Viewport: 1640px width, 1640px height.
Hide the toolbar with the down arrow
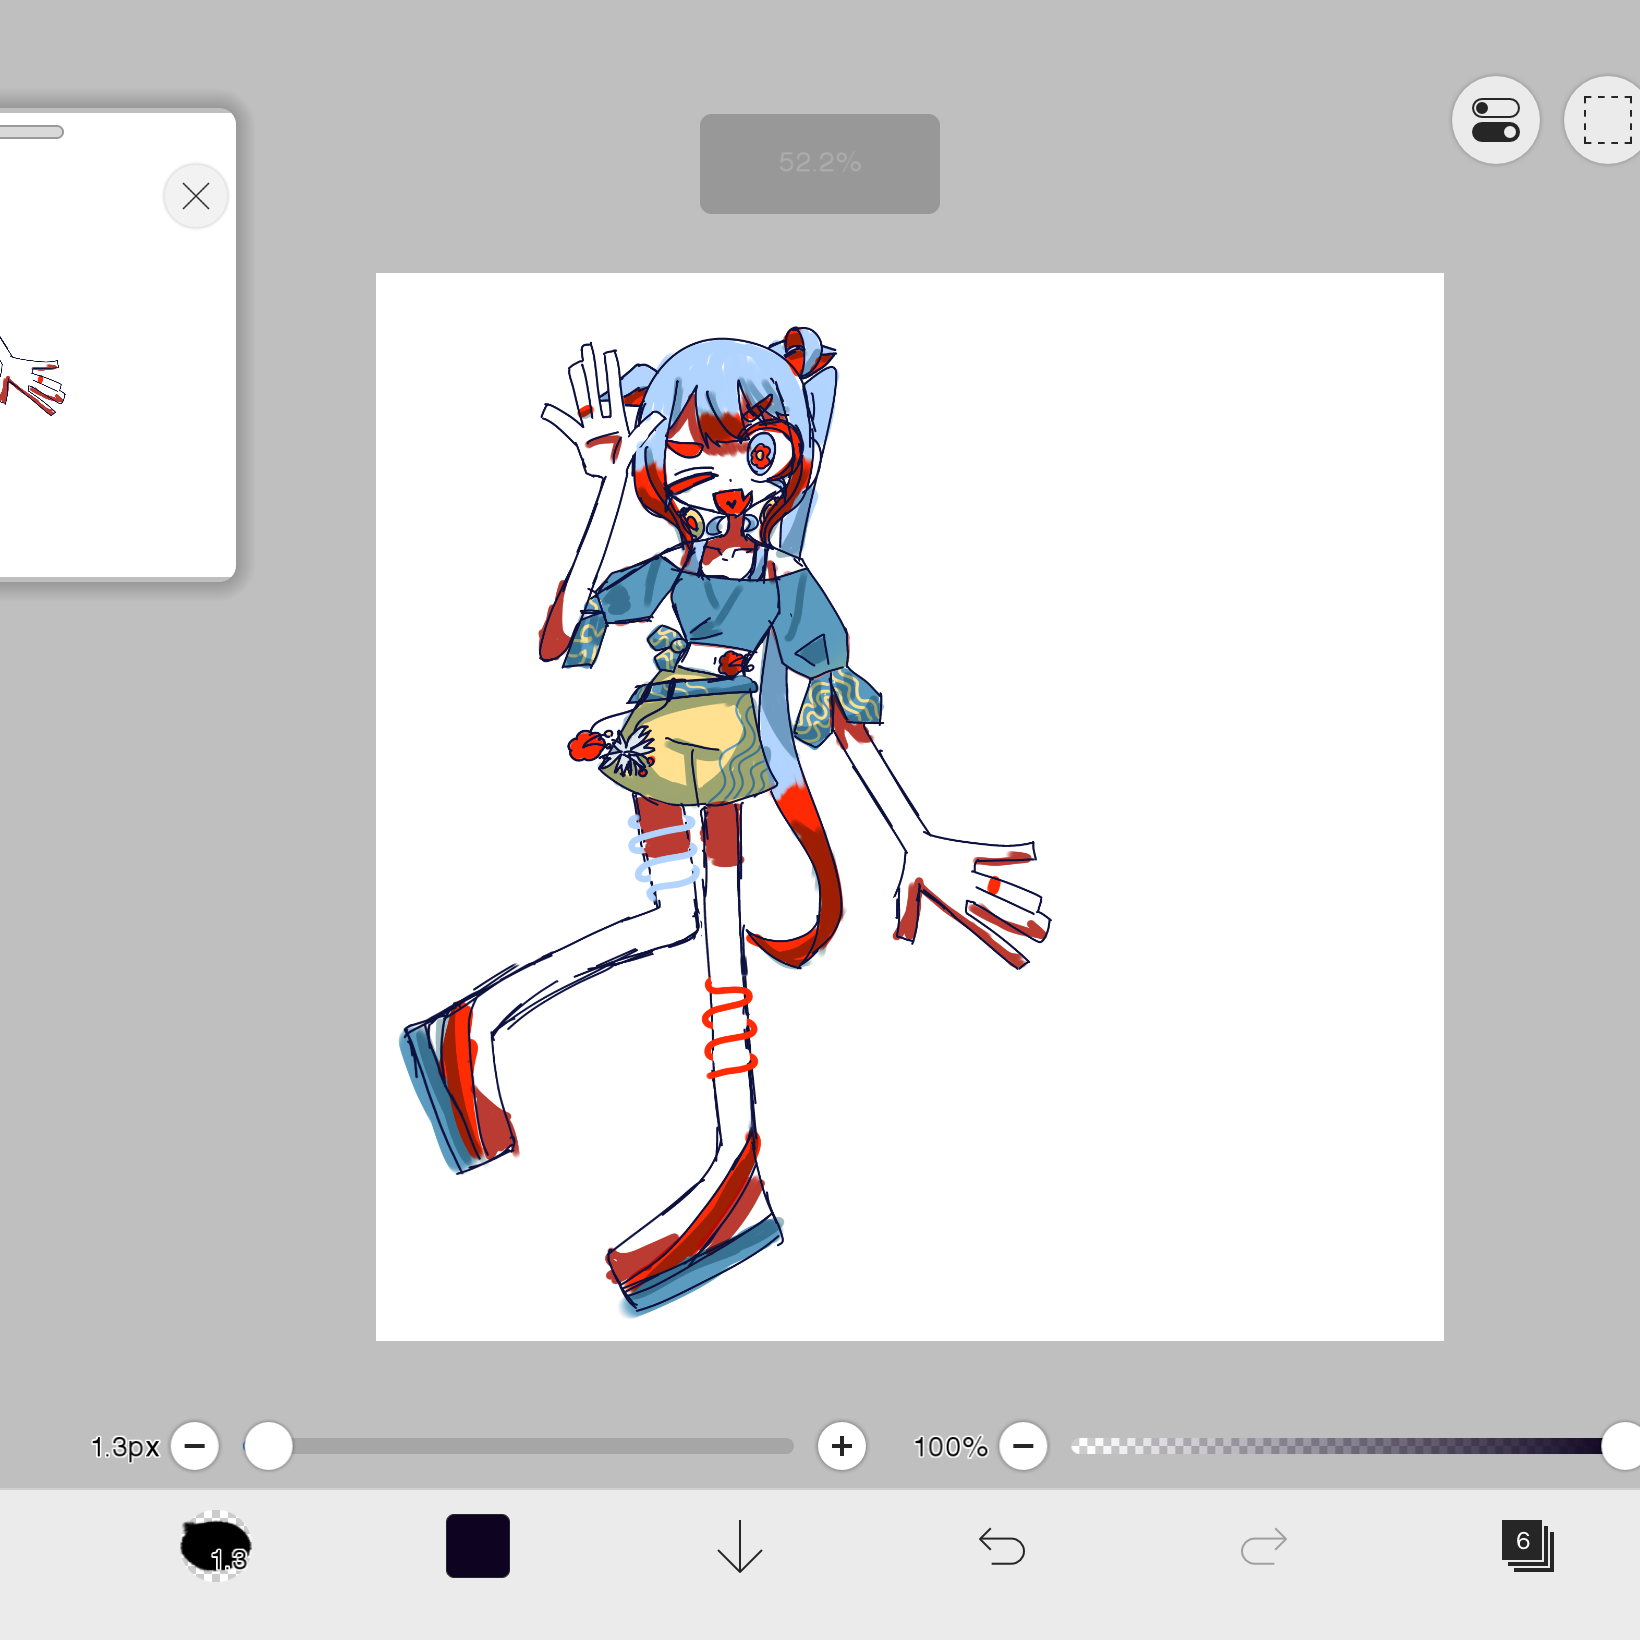point(740,1546)
